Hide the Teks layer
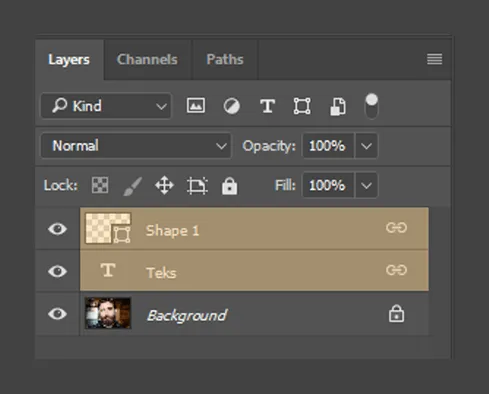Image resolution: width=489 pixels, height=394 pixels. (58, 271)
